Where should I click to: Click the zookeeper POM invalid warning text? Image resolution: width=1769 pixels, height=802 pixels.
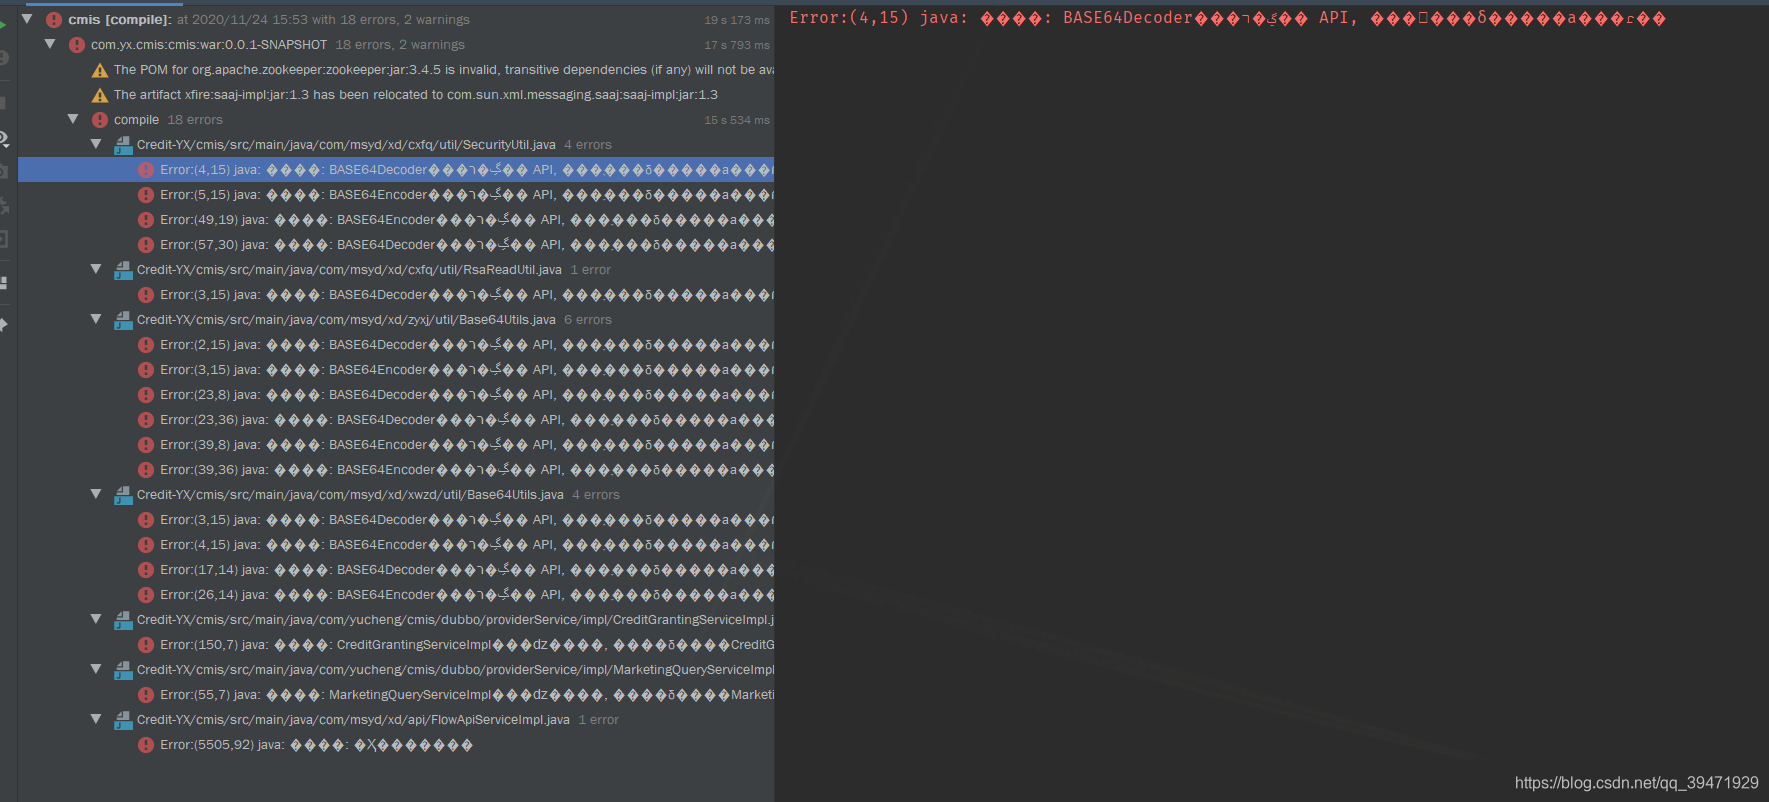444,70
